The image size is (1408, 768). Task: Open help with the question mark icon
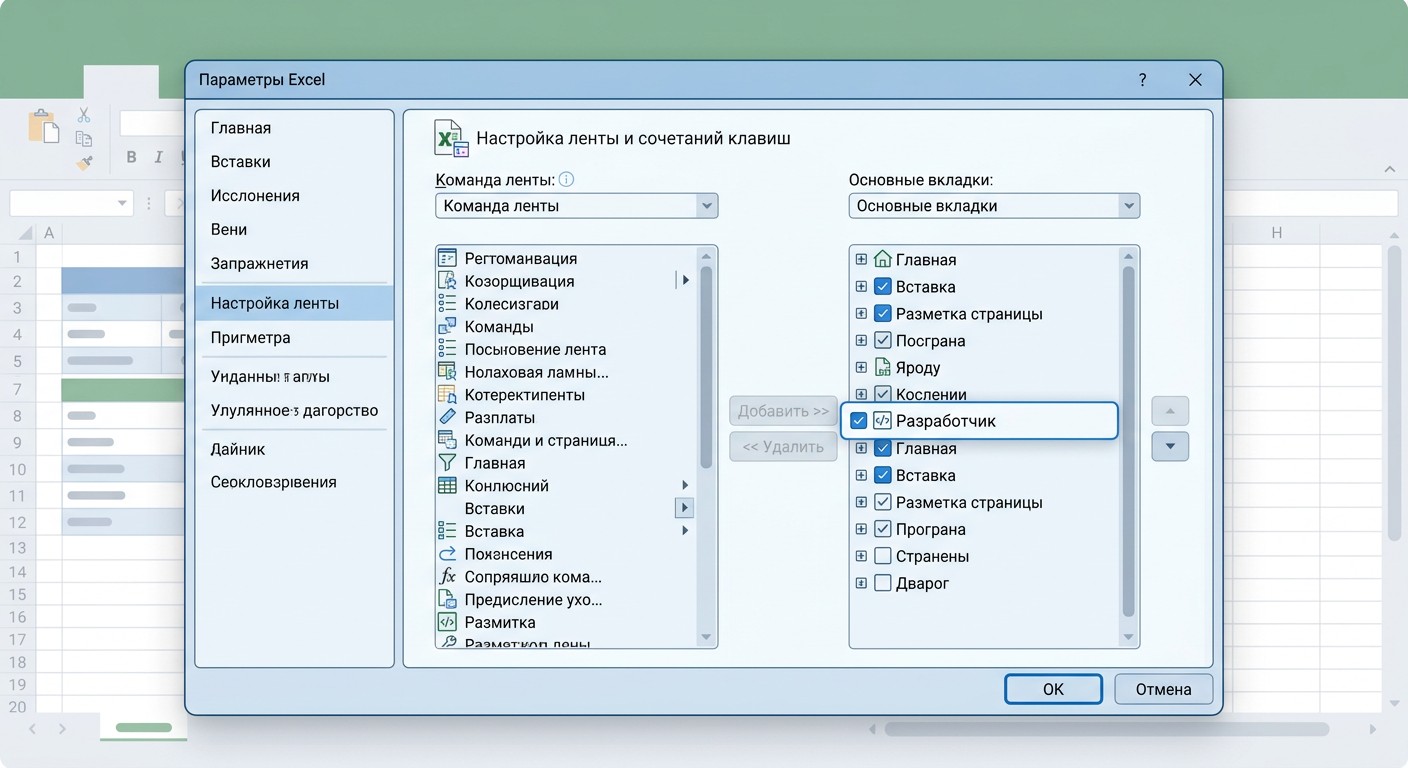click(x=1142, y=80)
